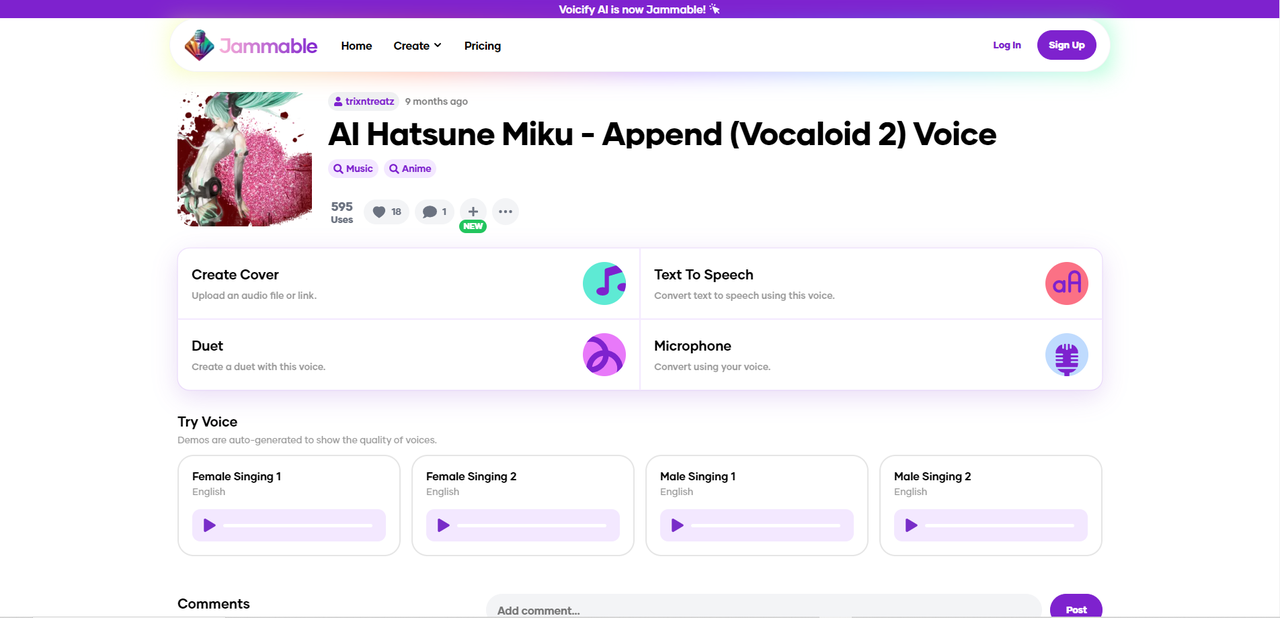Open the Duet option
This screenshot has width=1280, height=618.
pyautogui.click(x=408, y=355)
